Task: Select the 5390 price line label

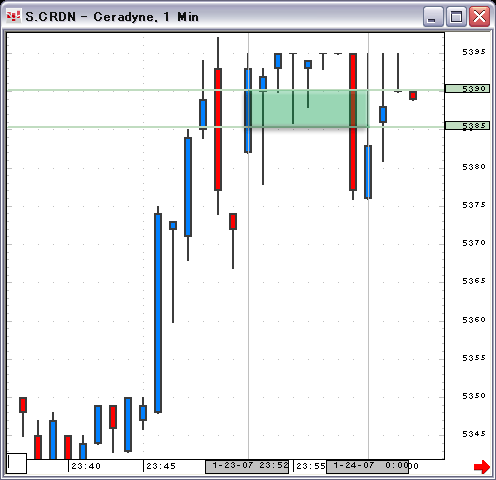Action: [x=467, y=88]
